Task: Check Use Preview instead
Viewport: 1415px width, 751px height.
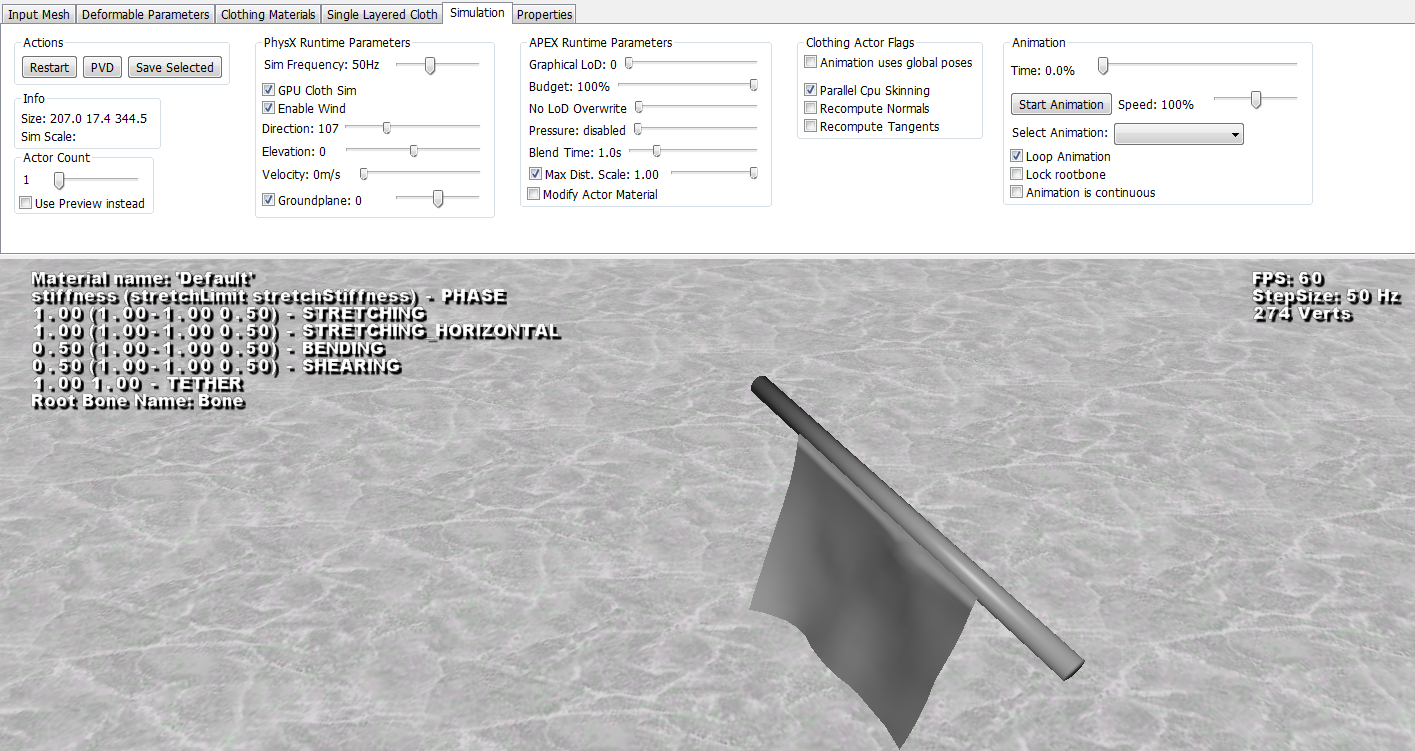Action: [25, 203]
